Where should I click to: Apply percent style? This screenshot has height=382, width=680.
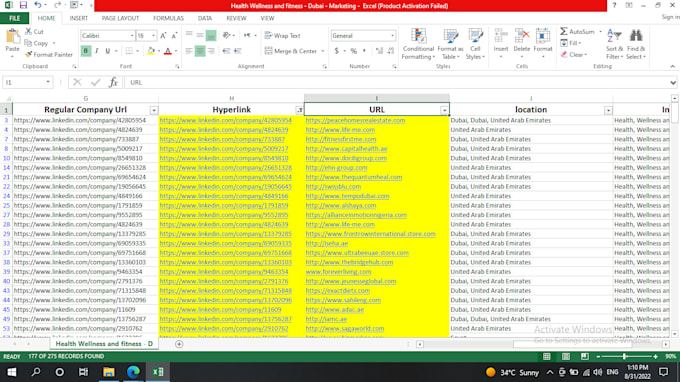coord(354,51)
